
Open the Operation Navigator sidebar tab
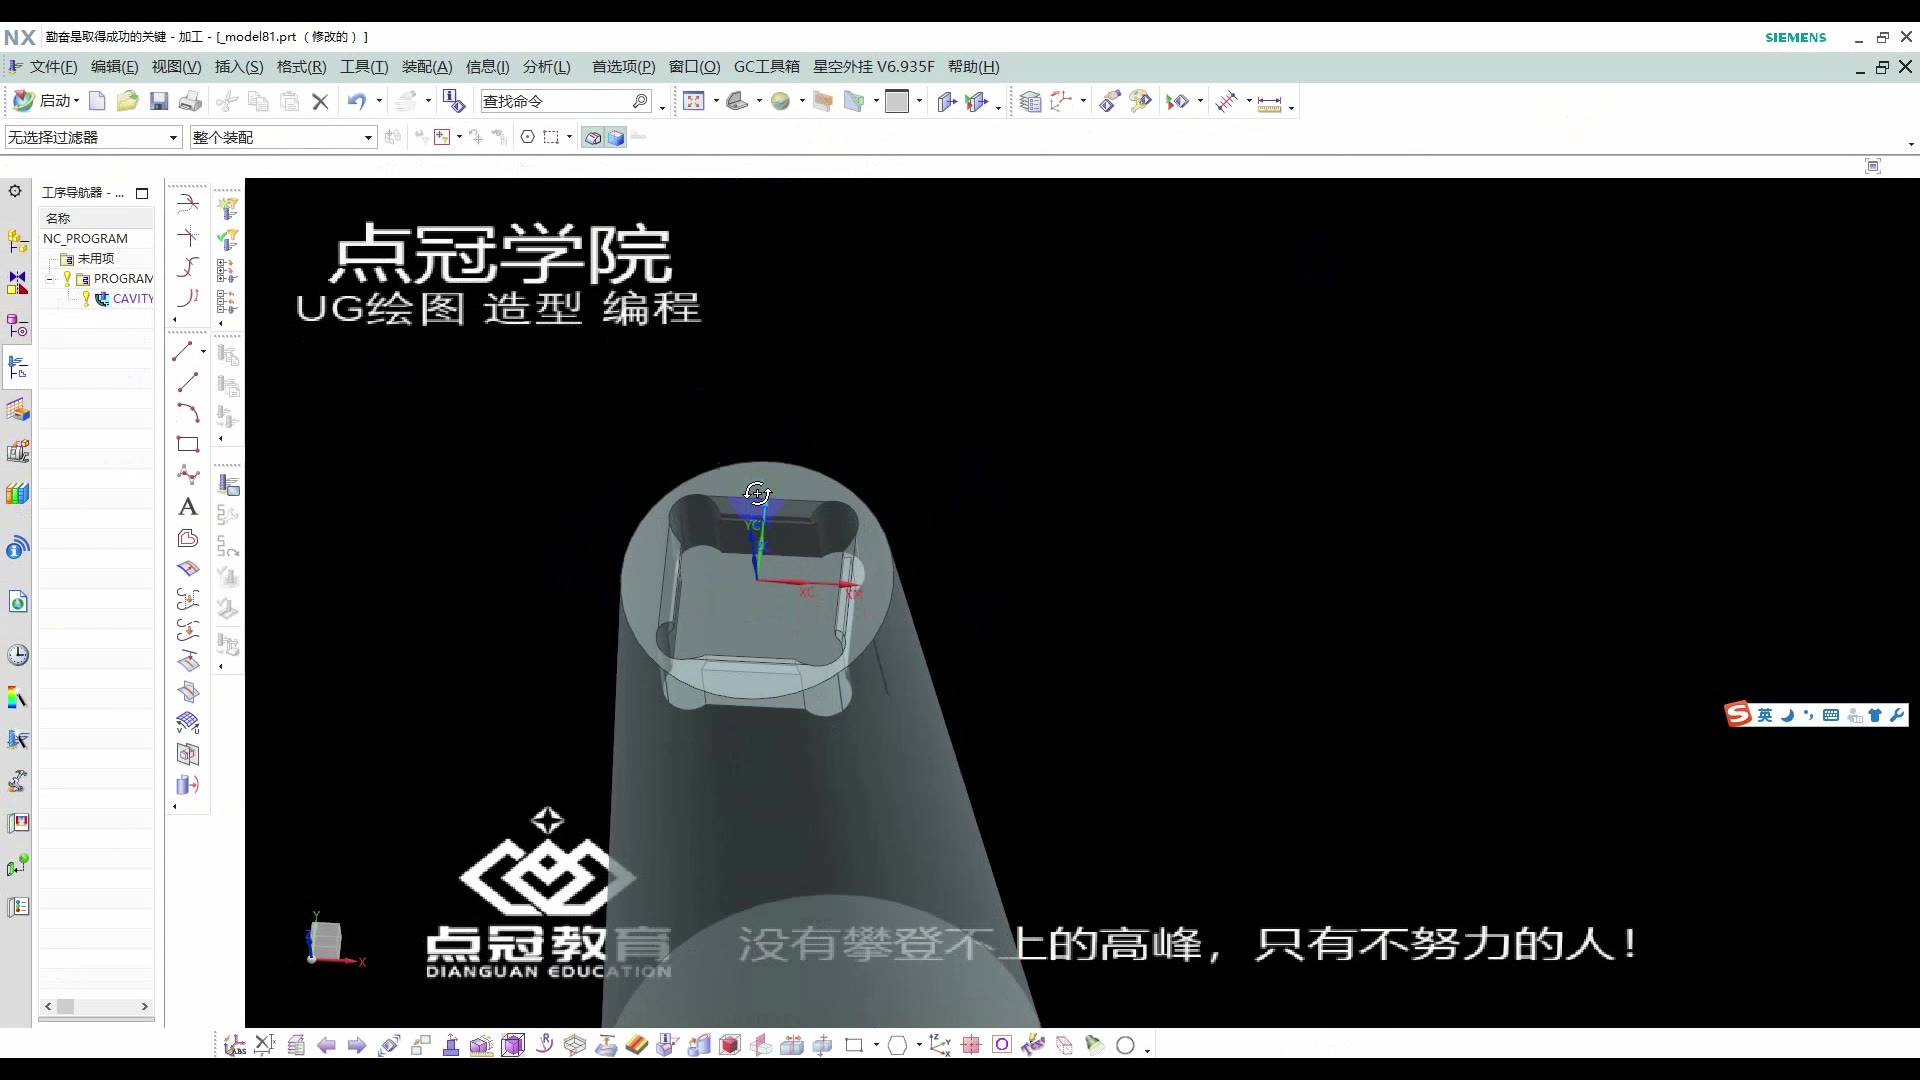(x=18, y=367)
